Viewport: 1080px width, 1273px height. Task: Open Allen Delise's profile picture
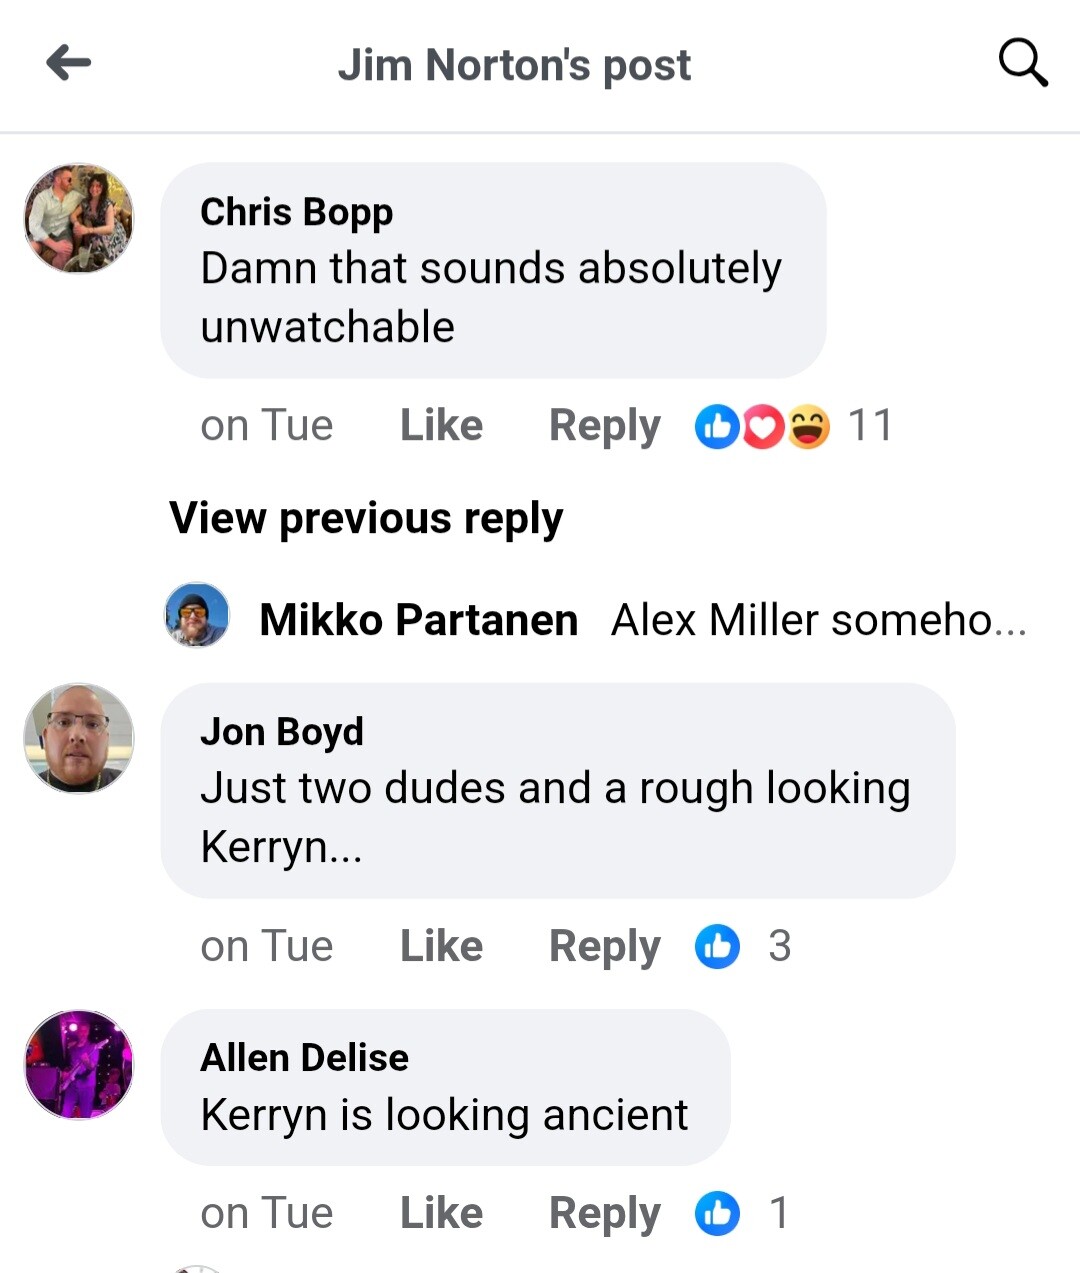(79, 1064)
